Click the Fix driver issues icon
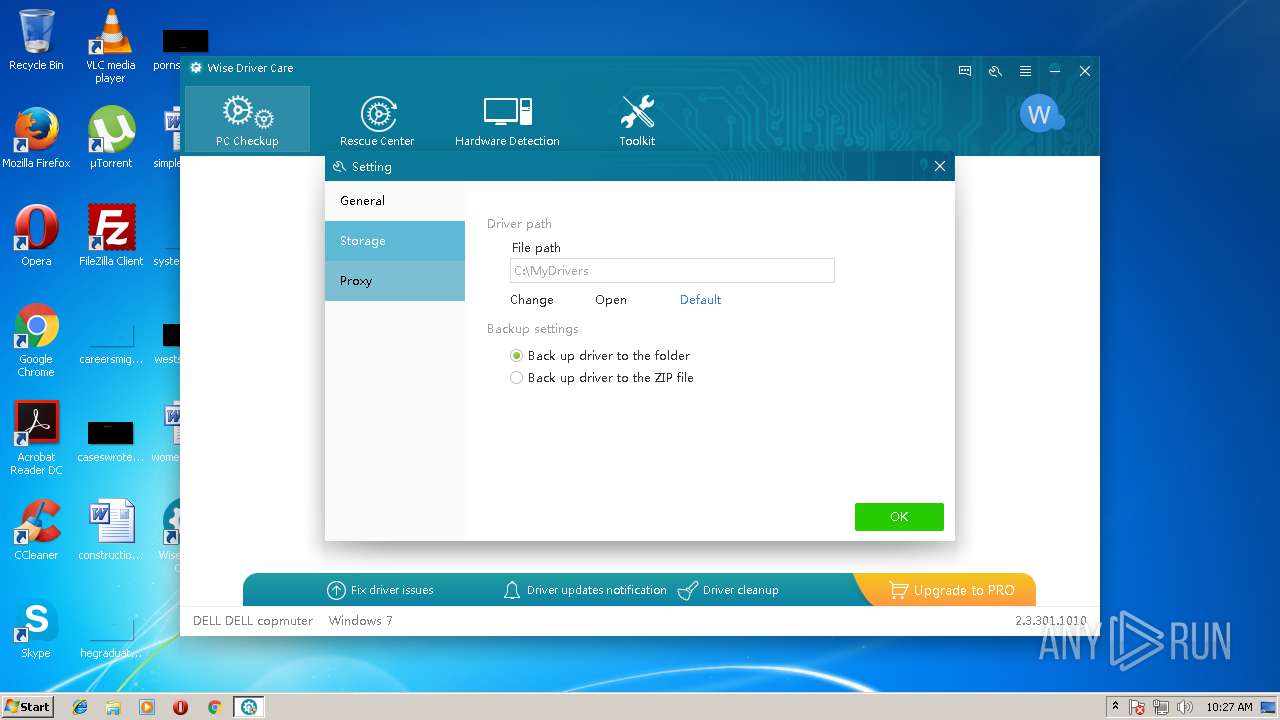 336,590
